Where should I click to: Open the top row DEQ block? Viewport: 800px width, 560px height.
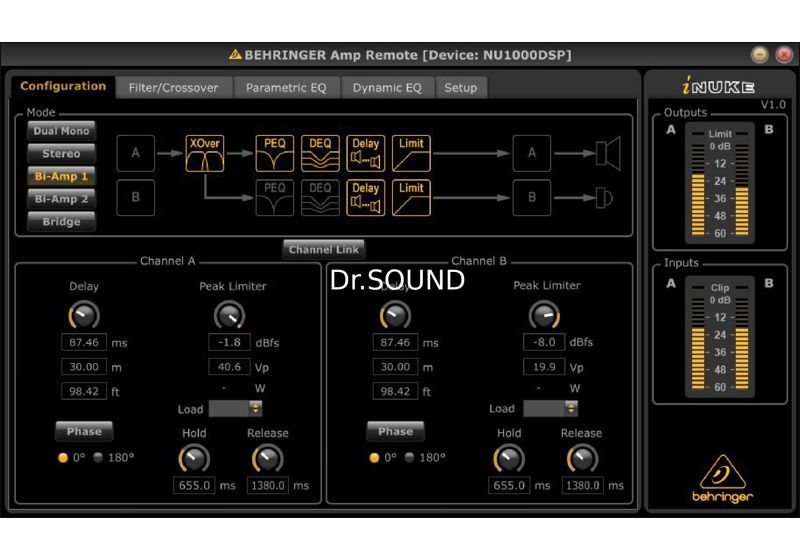[320, 153]
